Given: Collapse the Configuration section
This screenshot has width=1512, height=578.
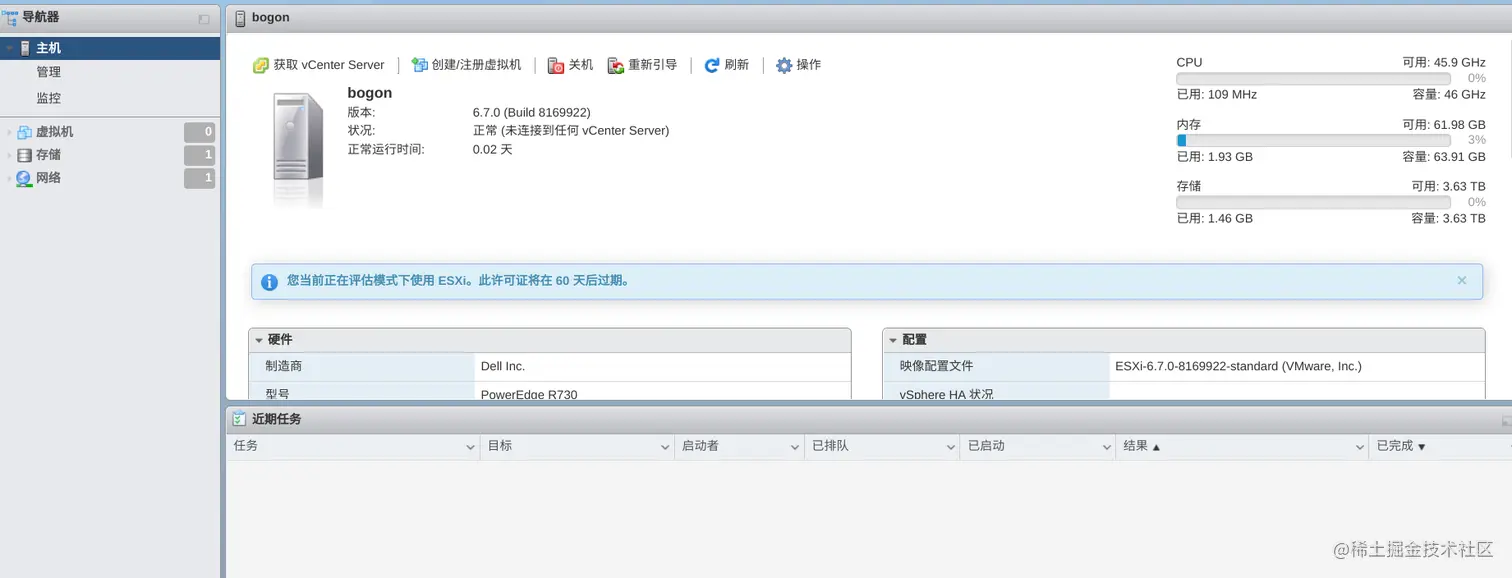Looking at the screenshot, I should tap(893, 340).
